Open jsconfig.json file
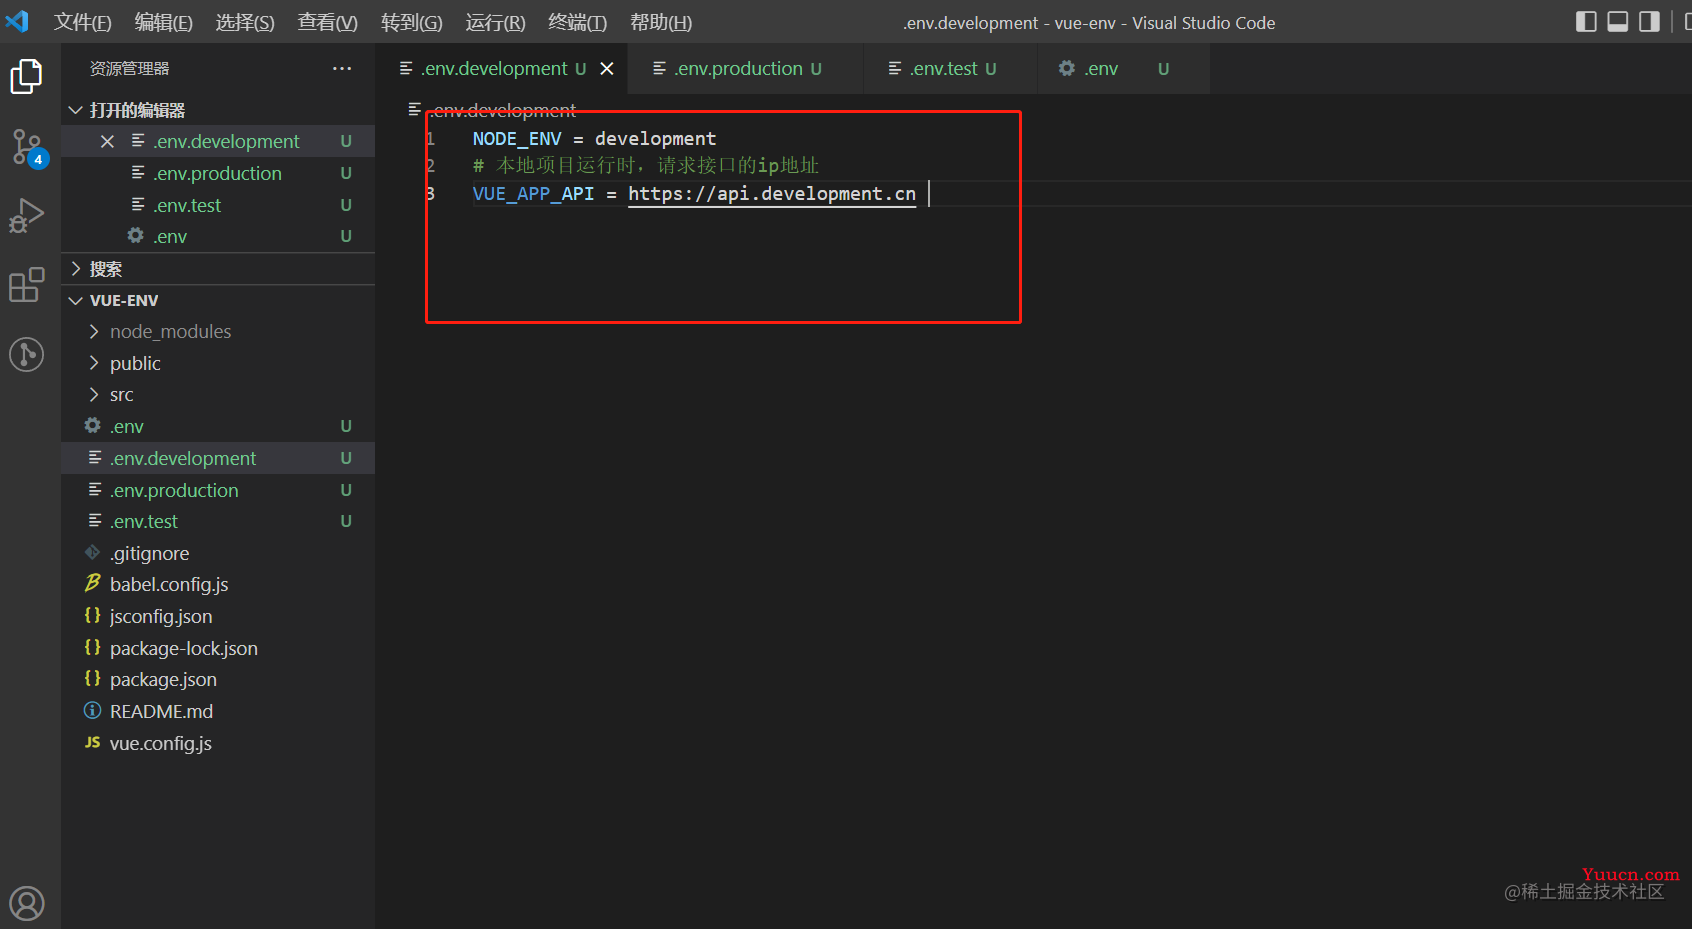 point(218,616)
